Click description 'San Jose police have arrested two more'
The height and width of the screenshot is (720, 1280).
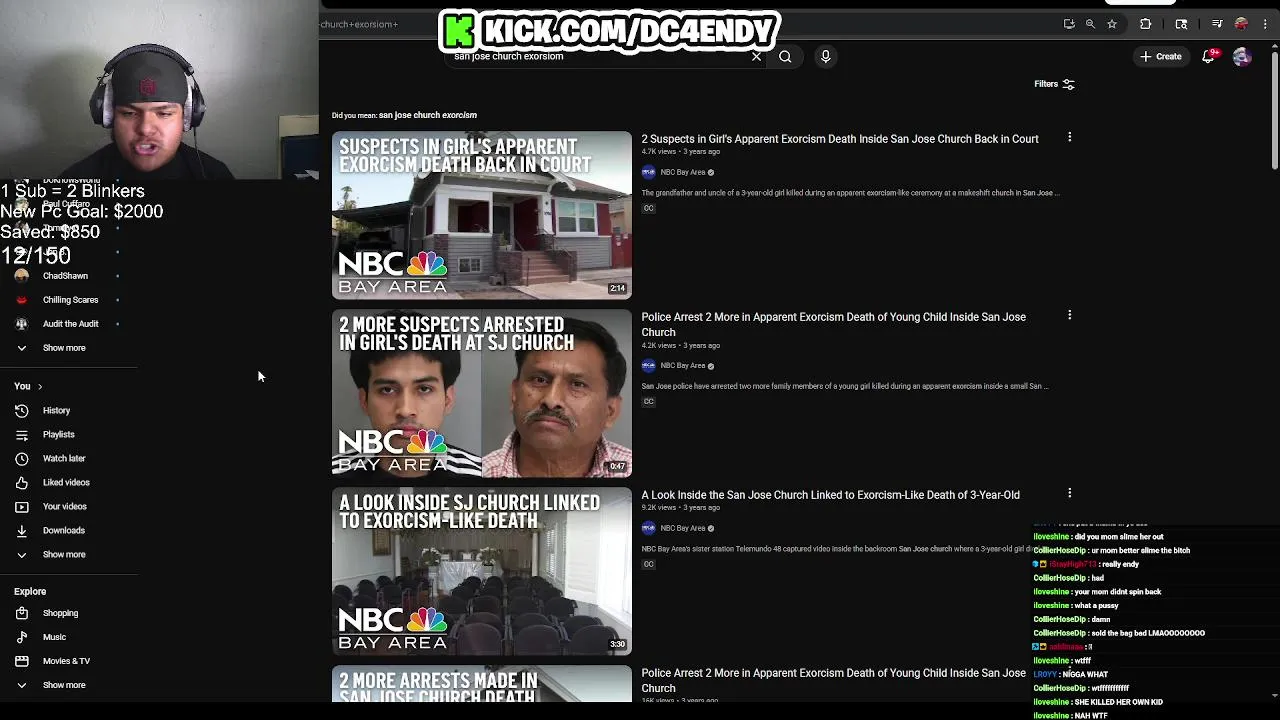[845, 386]
